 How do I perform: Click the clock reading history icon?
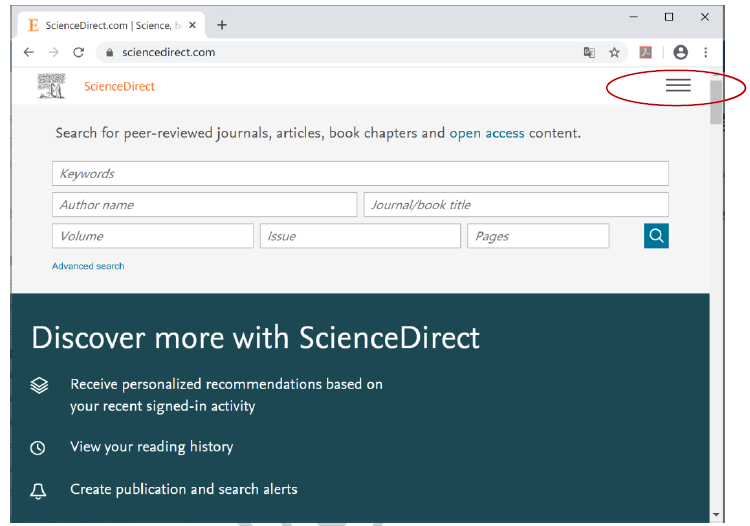tap(38, 448)
